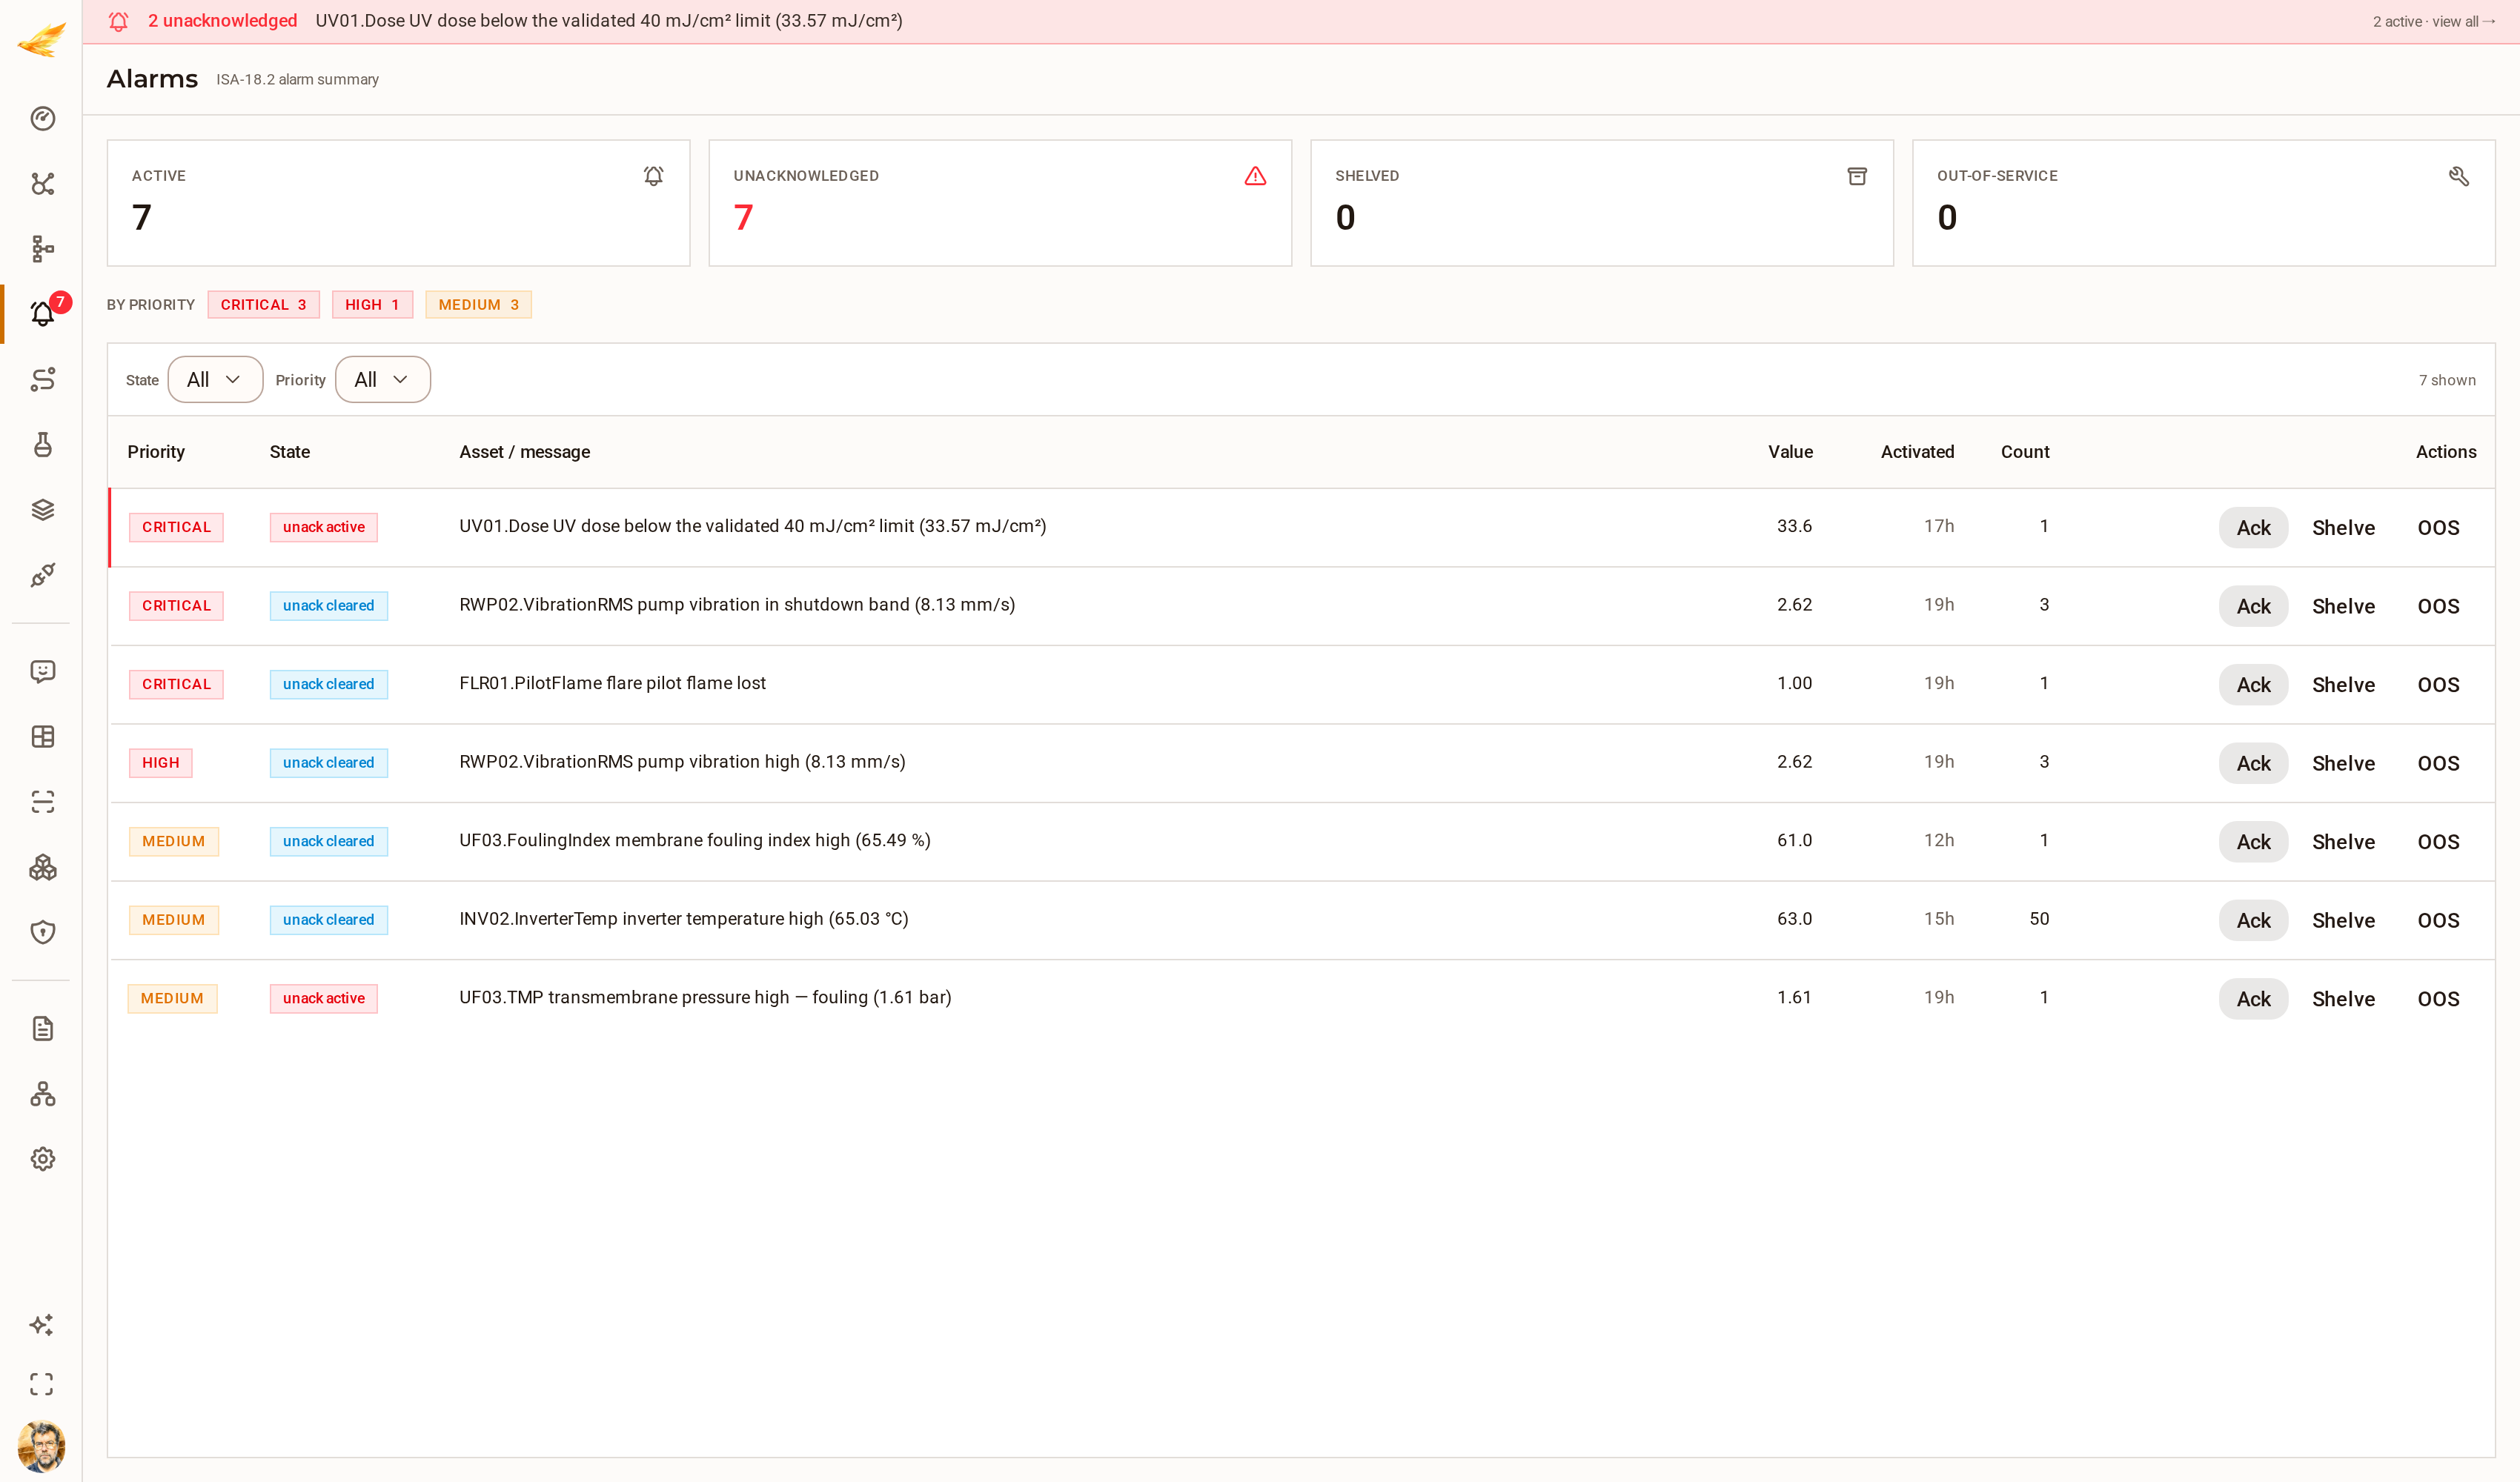Click the ringing bell icon in alert banner
Viewport: 2520px width, 1482px height.
click(x=118, y=21)
